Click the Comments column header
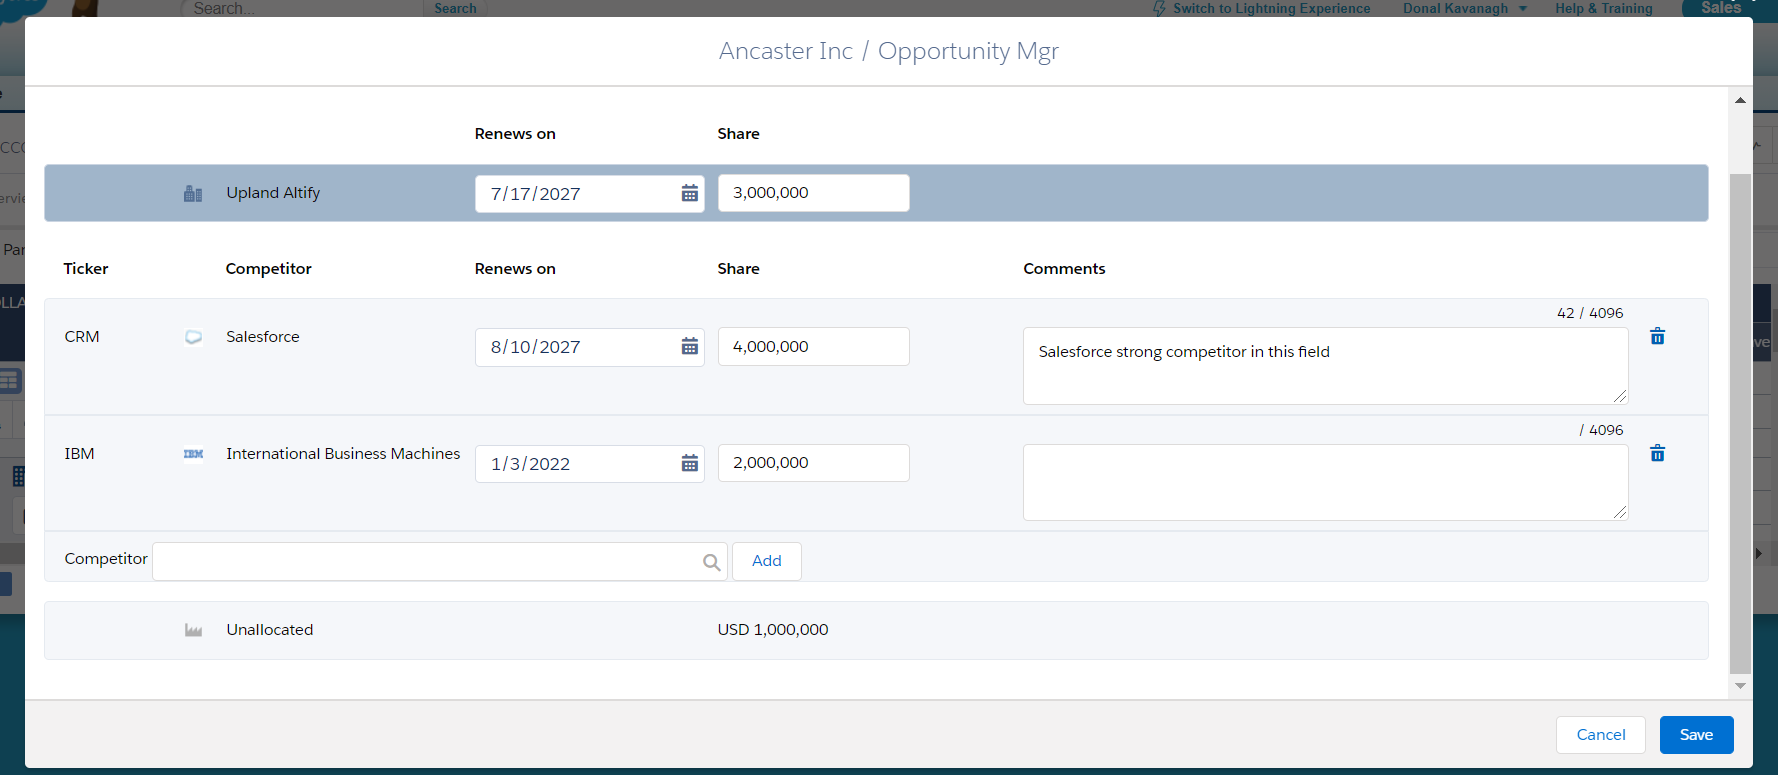This screenshot has height=775, width=1778. click(1064, 269)
